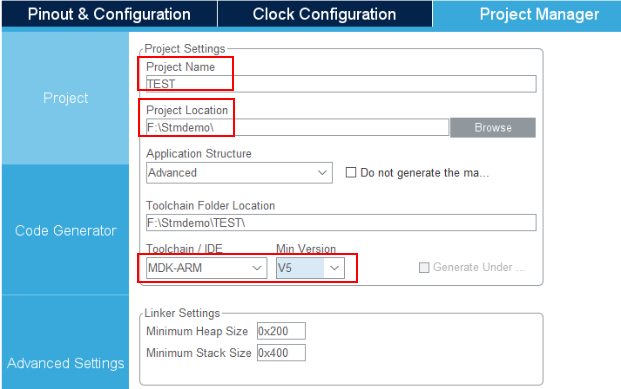Click the Project Location path field
The height and width of the screenshot is (389, 621).
297,127
